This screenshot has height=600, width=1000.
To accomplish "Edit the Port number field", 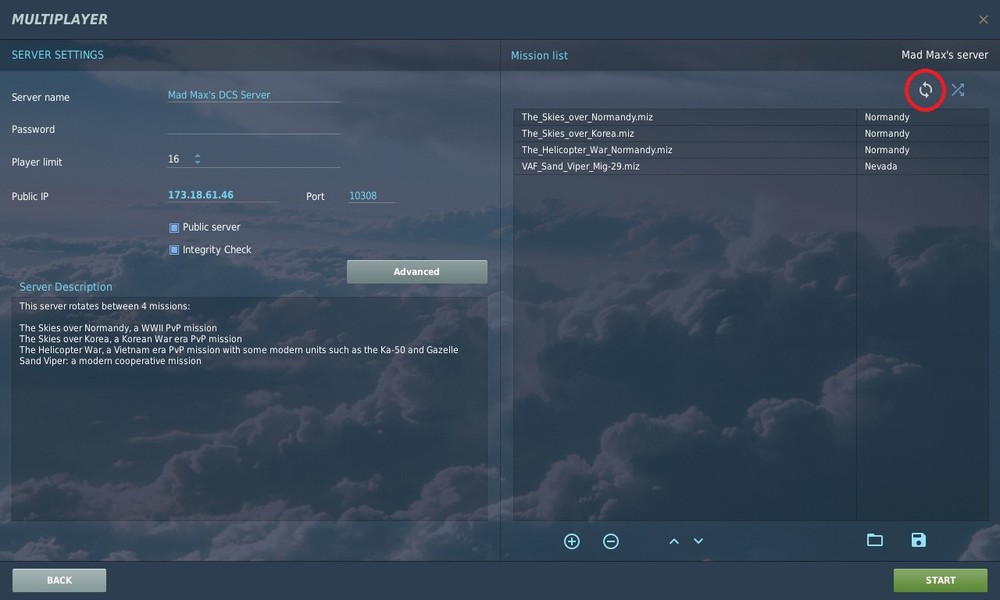I will click(371, 196).
